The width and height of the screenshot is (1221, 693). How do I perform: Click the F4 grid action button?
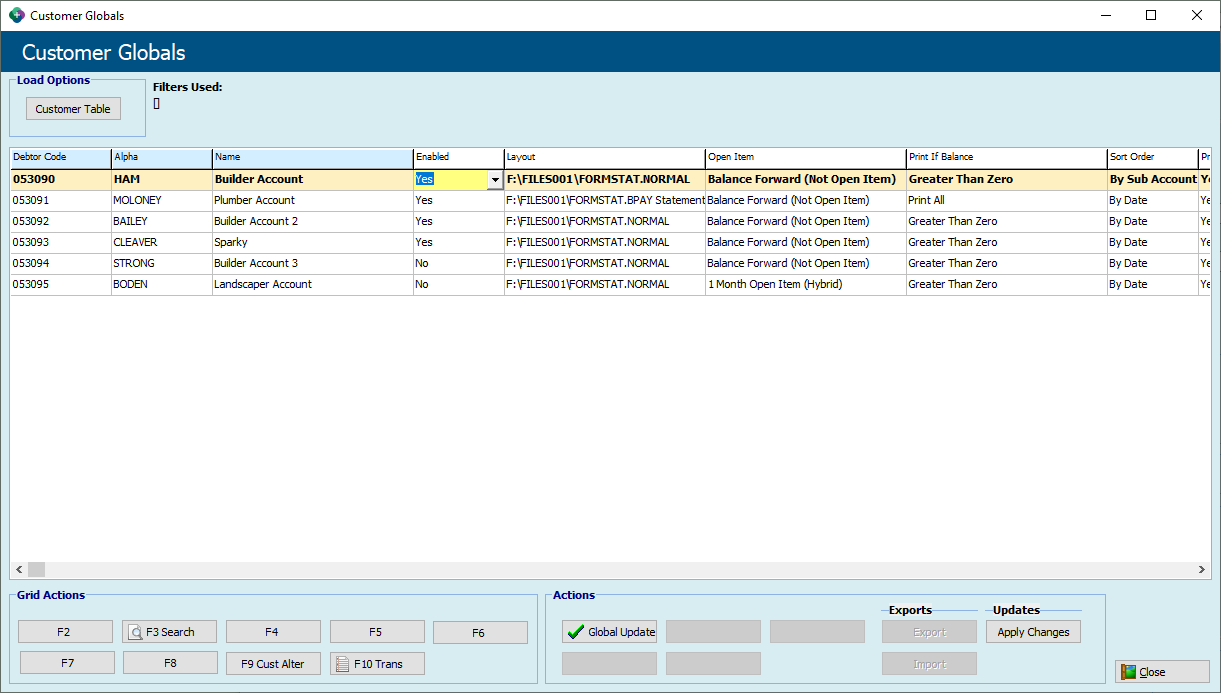pos(272,632)
